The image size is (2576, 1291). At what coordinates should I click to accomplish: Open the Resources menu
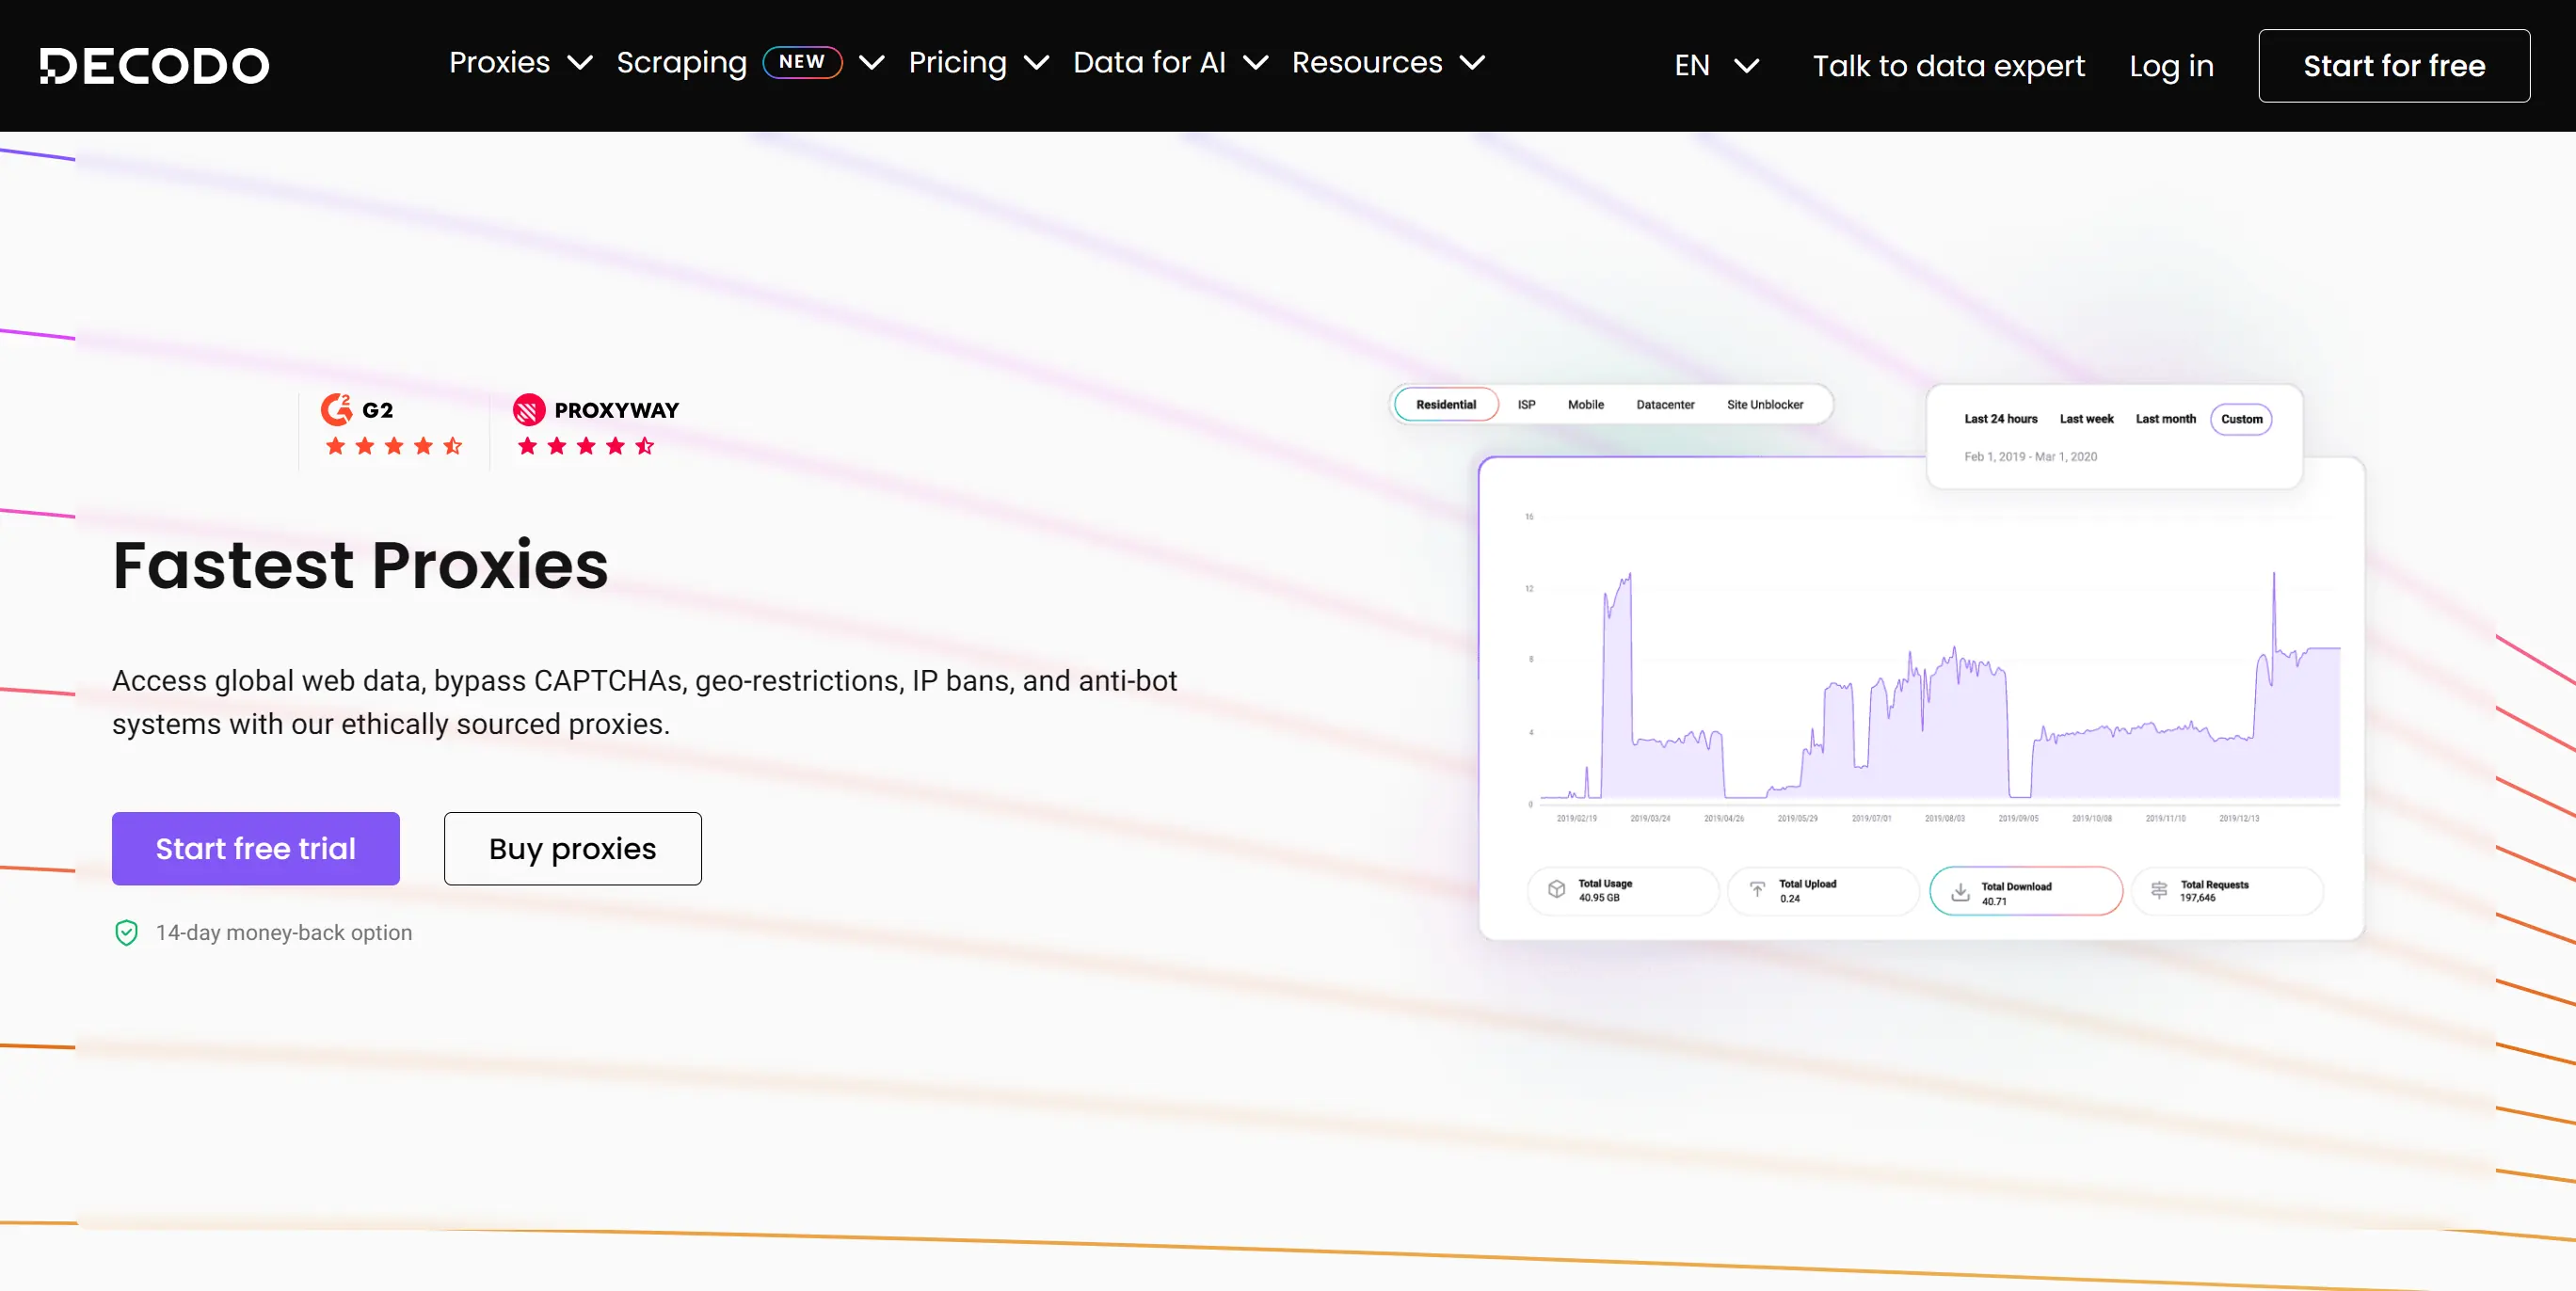[x=1367, y=62]
